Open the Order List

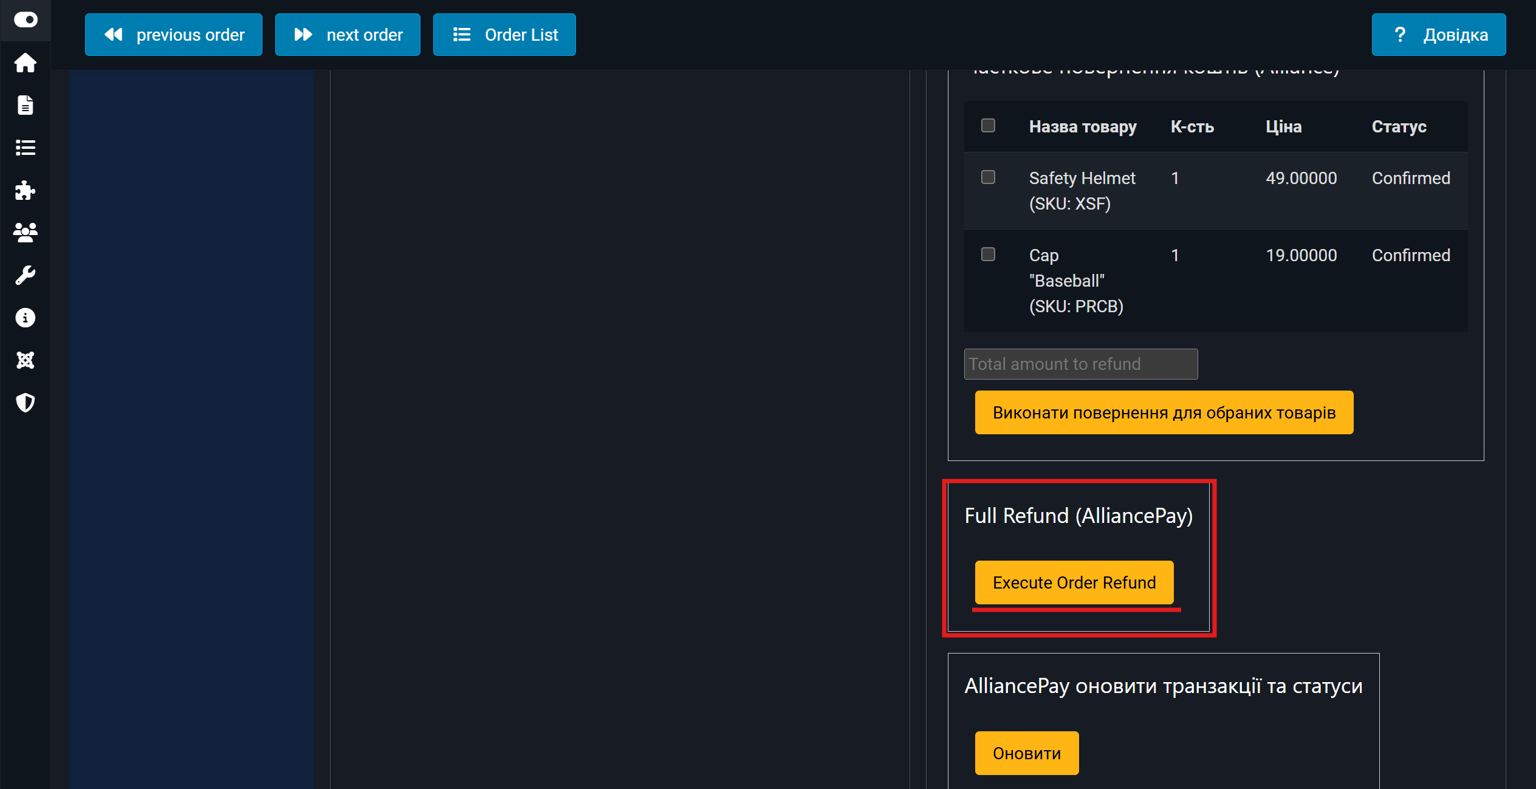(x=504, y=35)
